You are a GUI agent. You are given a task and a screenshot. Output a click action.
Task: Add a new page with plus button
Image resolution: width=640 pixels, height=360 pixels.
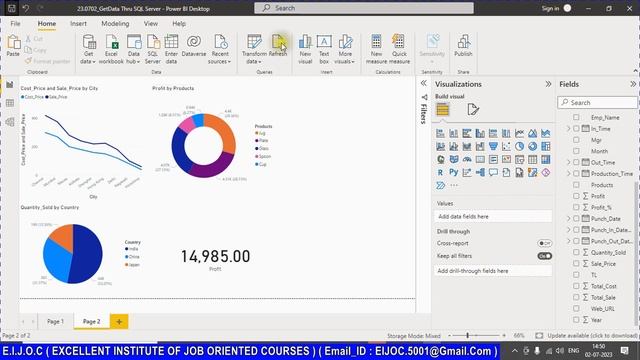coord(119,322)
